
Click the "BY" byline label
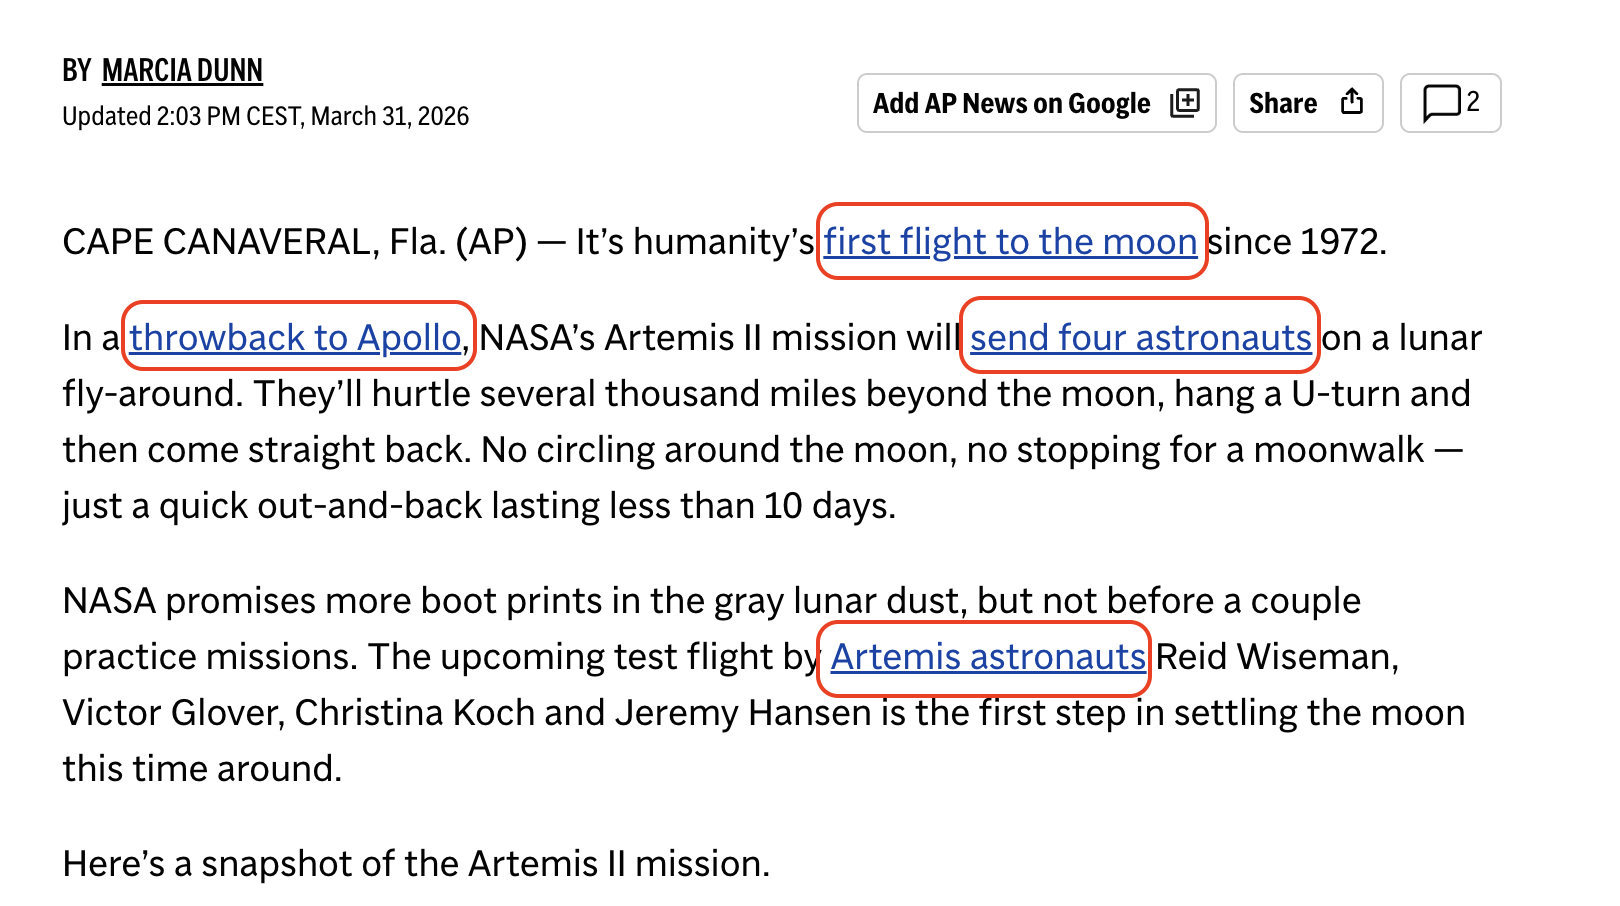(77, 71)
